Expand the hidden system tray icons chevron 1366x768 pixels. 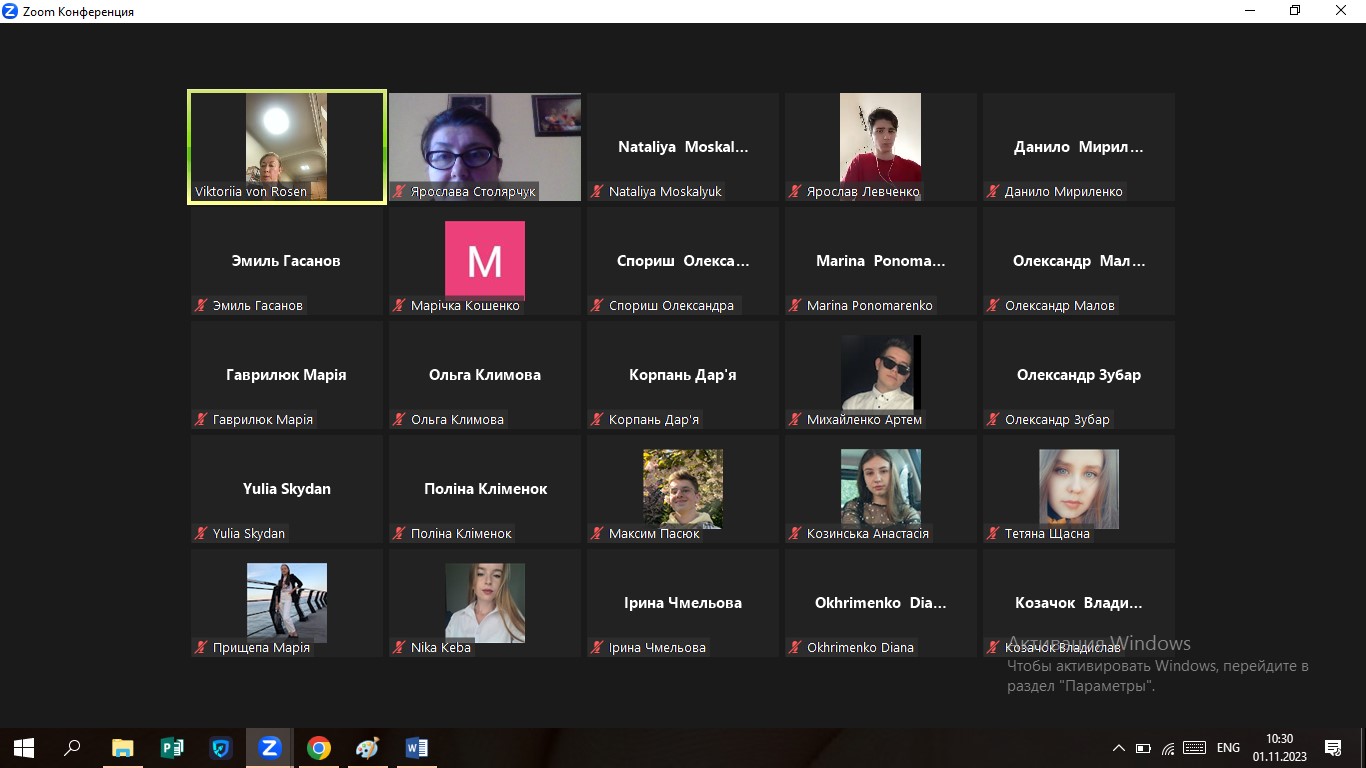point(1118,748)
